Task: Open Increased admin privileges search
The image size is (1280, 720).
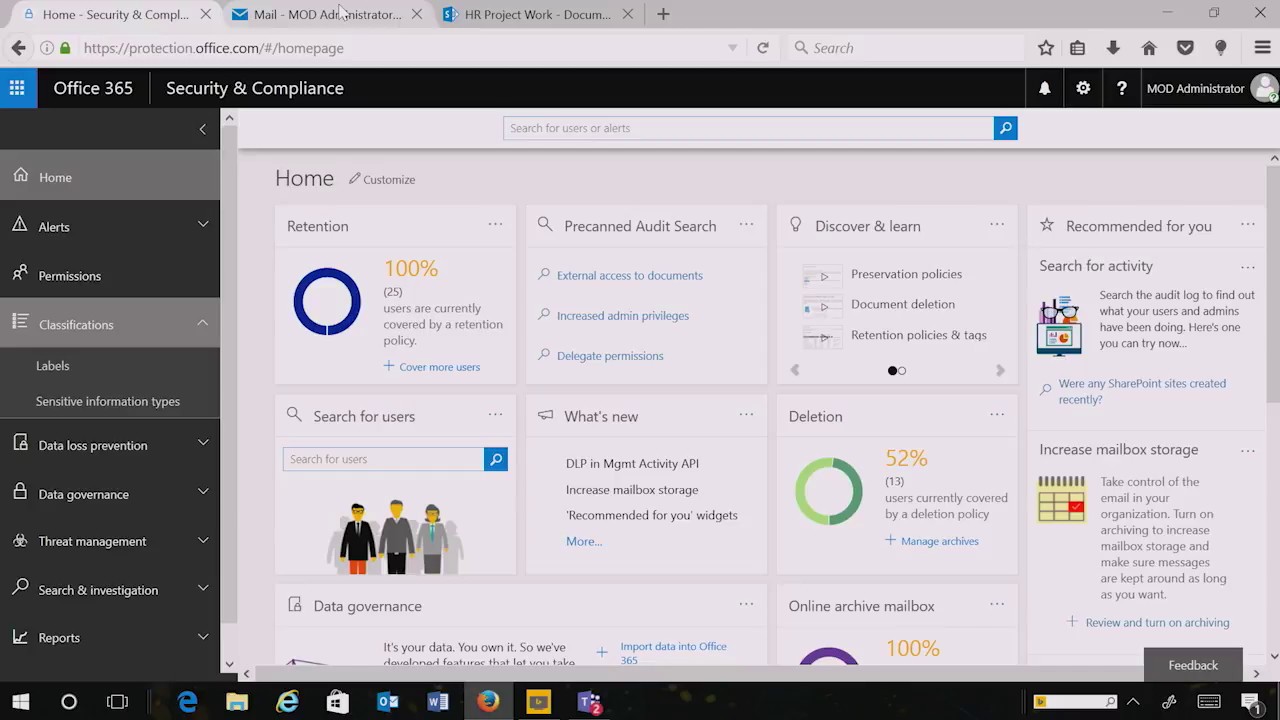Action: click(x=623, y=315)
